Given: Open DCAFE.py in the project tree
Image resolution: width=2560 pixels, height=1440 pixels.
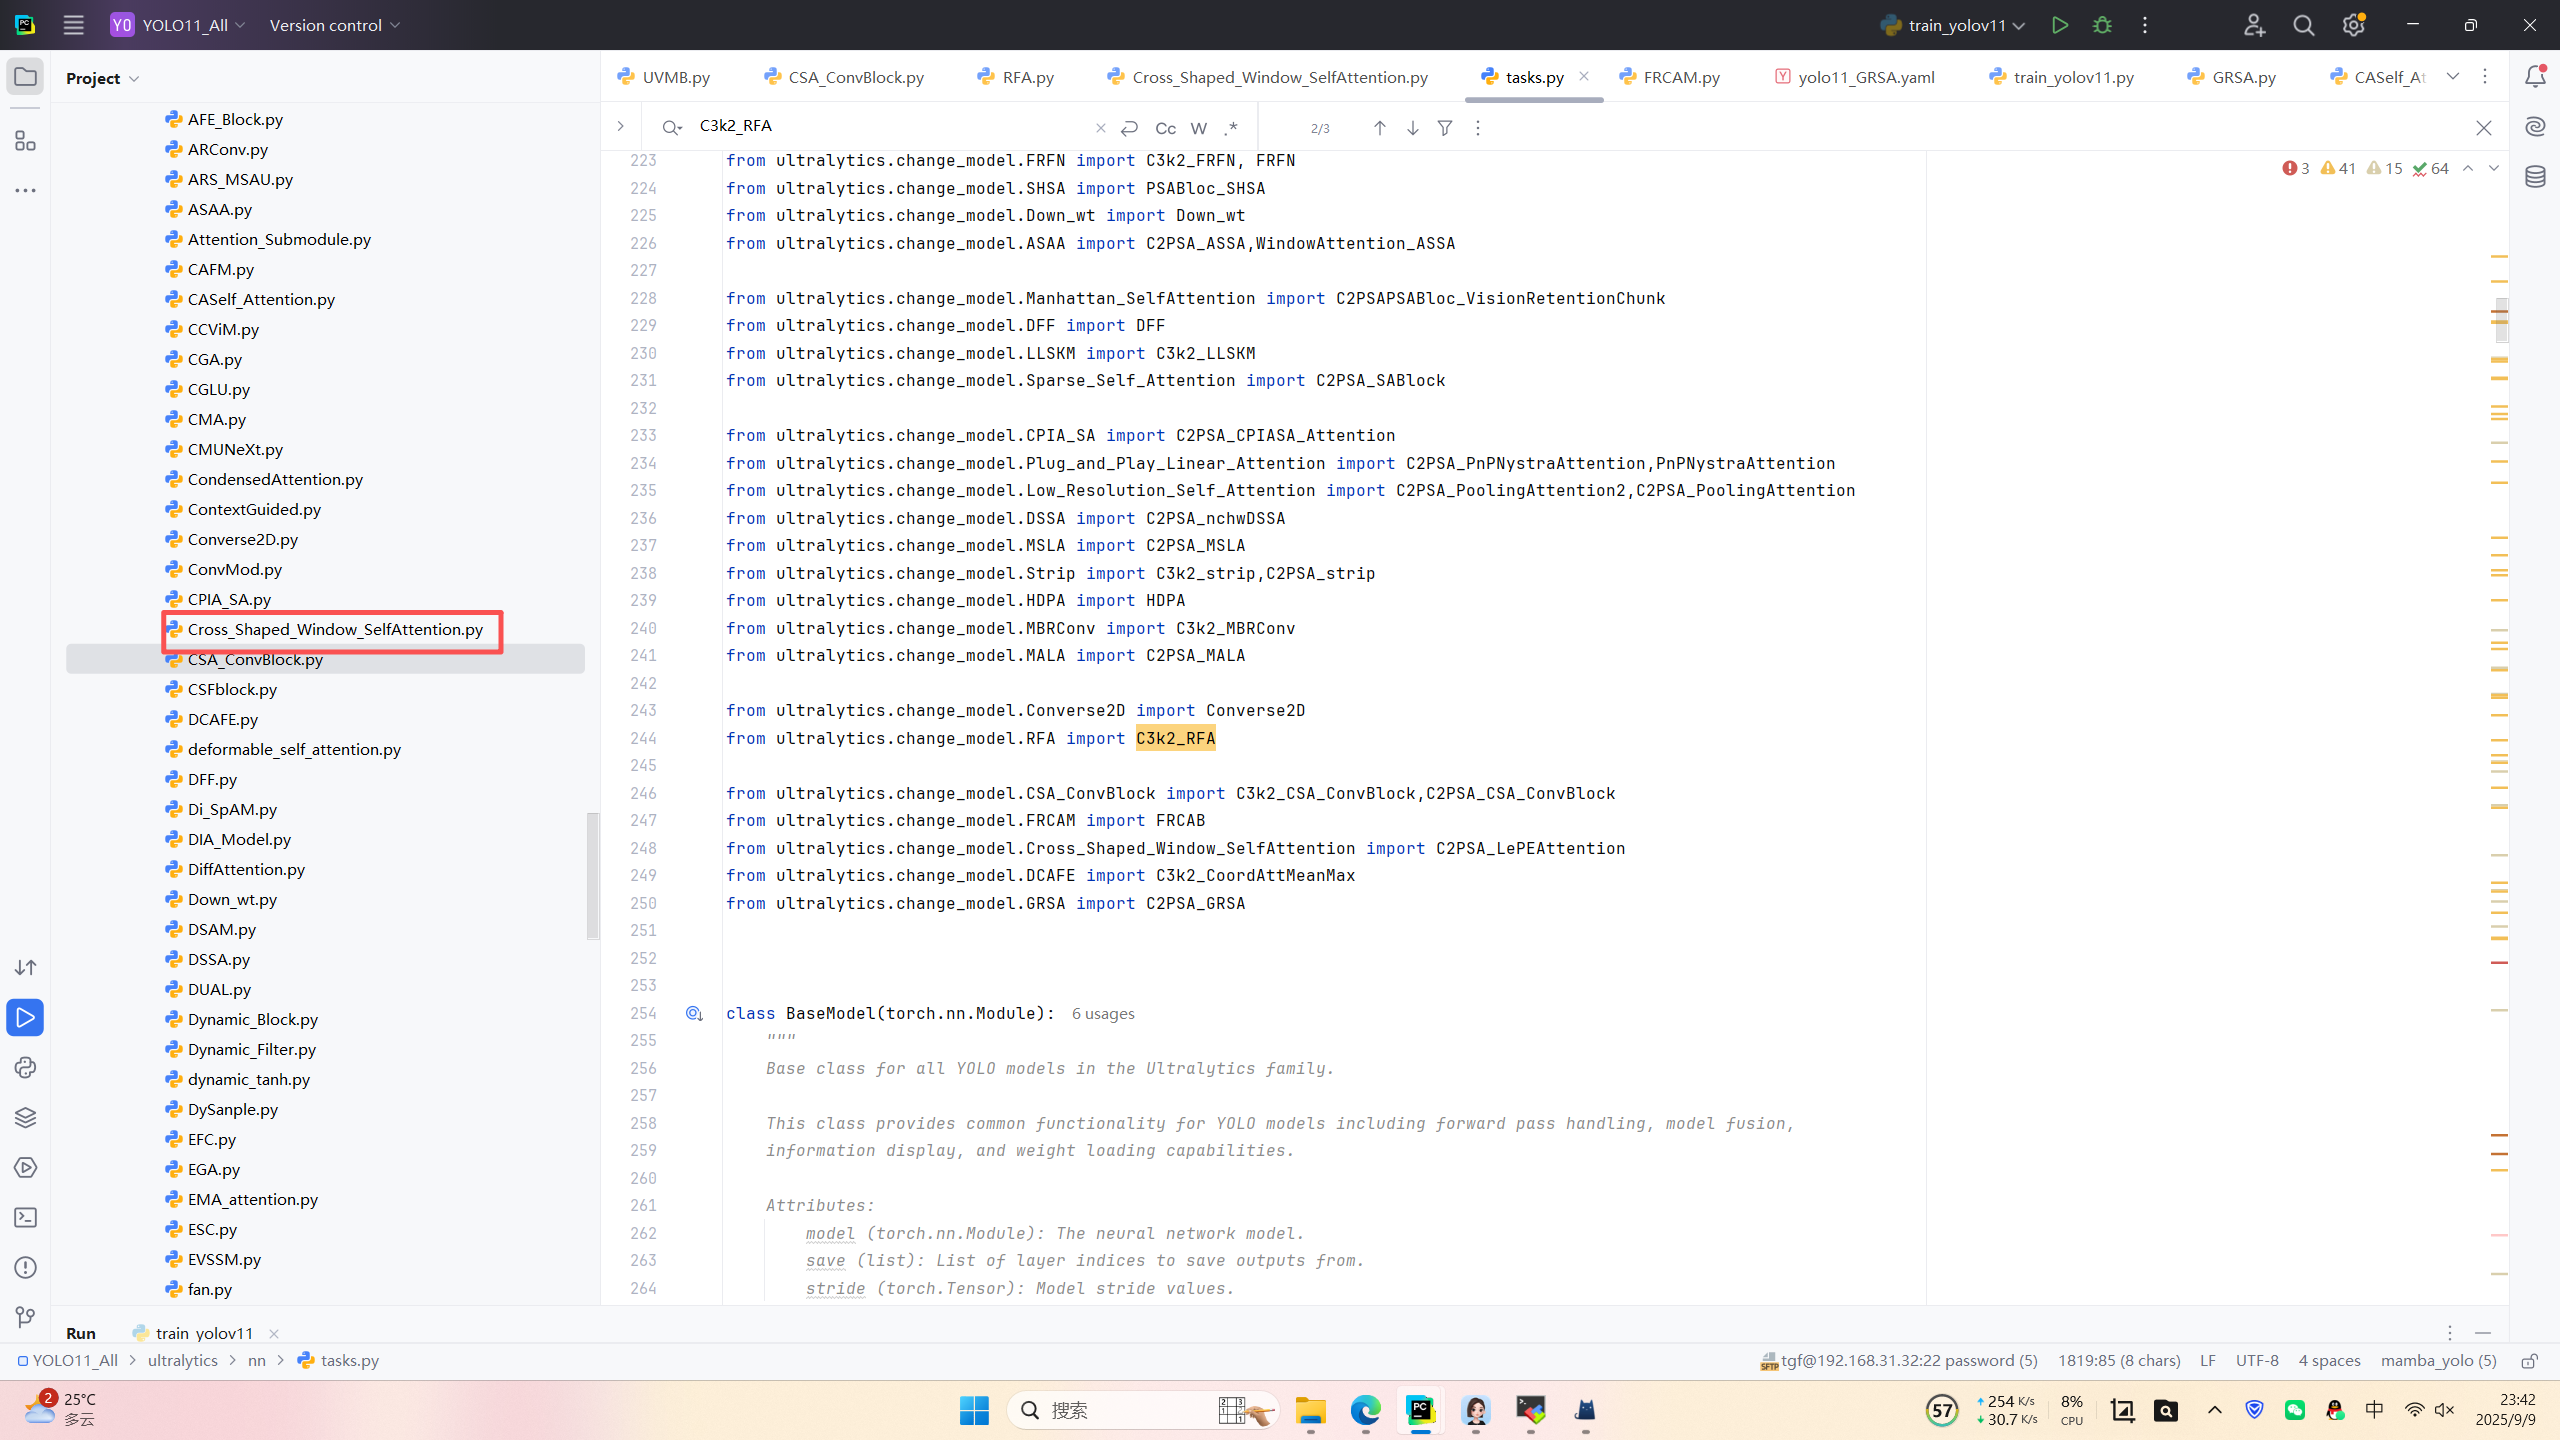Looking at the screenshot, I should click(222, 719).
